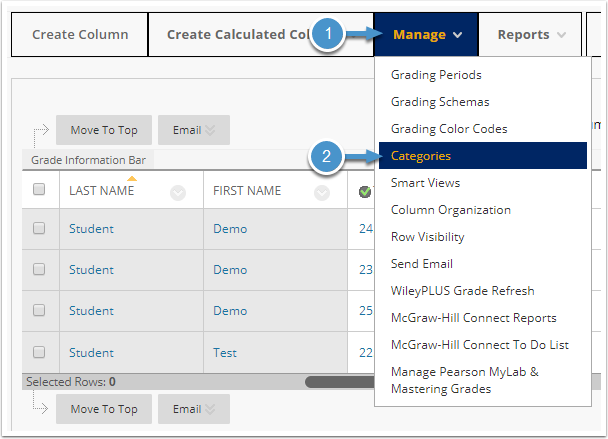Select Grading Schemas menu item
The height and width of the screenshot is (439, 608).
(x=440, y=102)
